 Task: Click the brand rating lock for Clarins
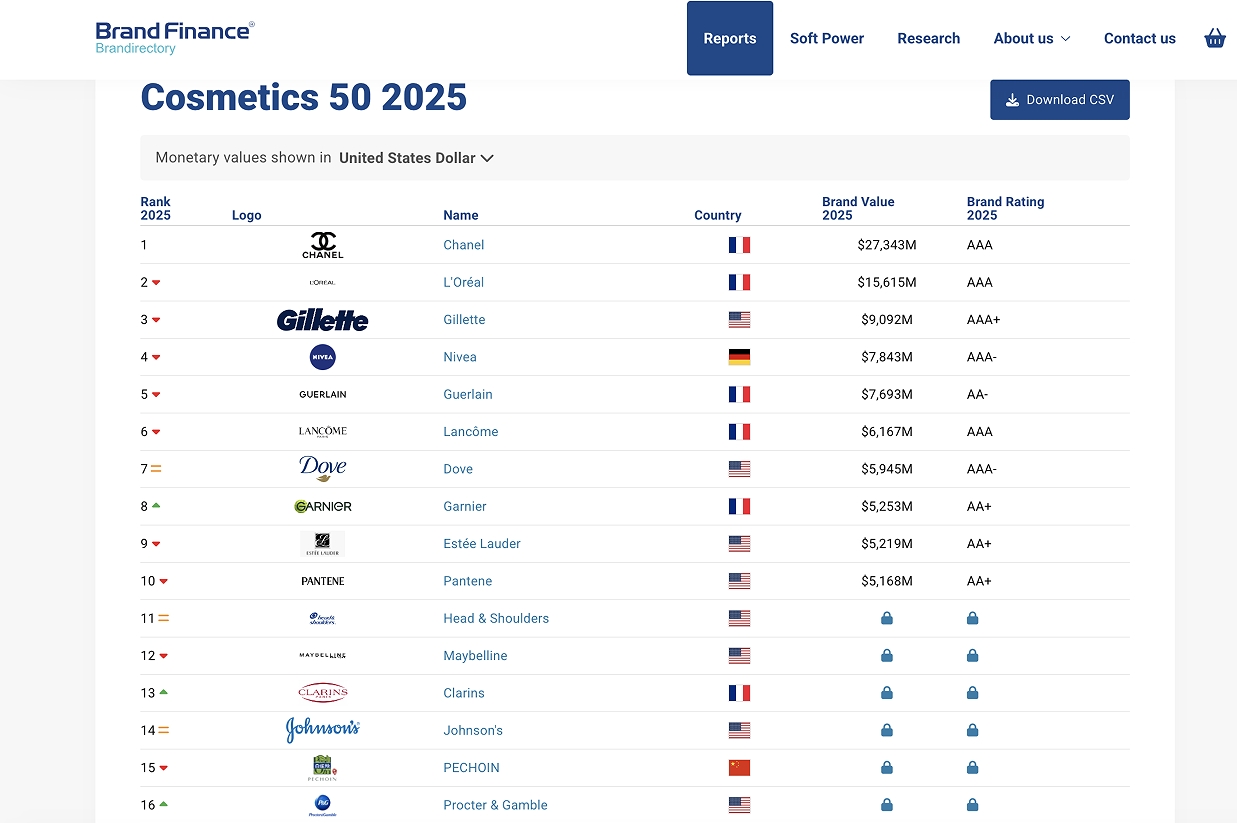pyautogui.click(x=973, y=693)
